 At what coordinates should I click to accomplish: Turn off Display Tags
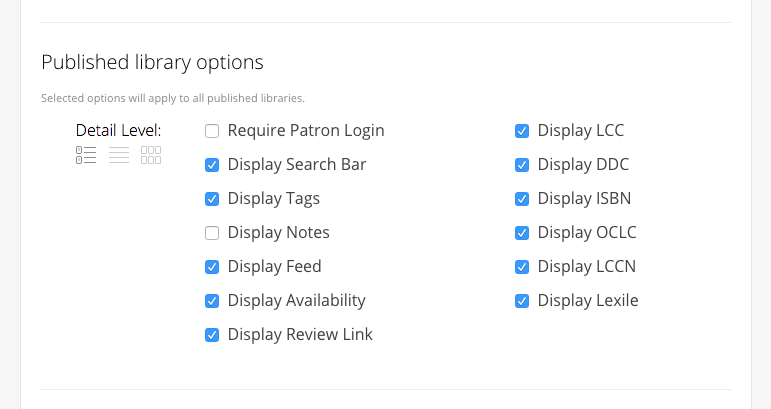pyautogui.click(x=212, y=199)
